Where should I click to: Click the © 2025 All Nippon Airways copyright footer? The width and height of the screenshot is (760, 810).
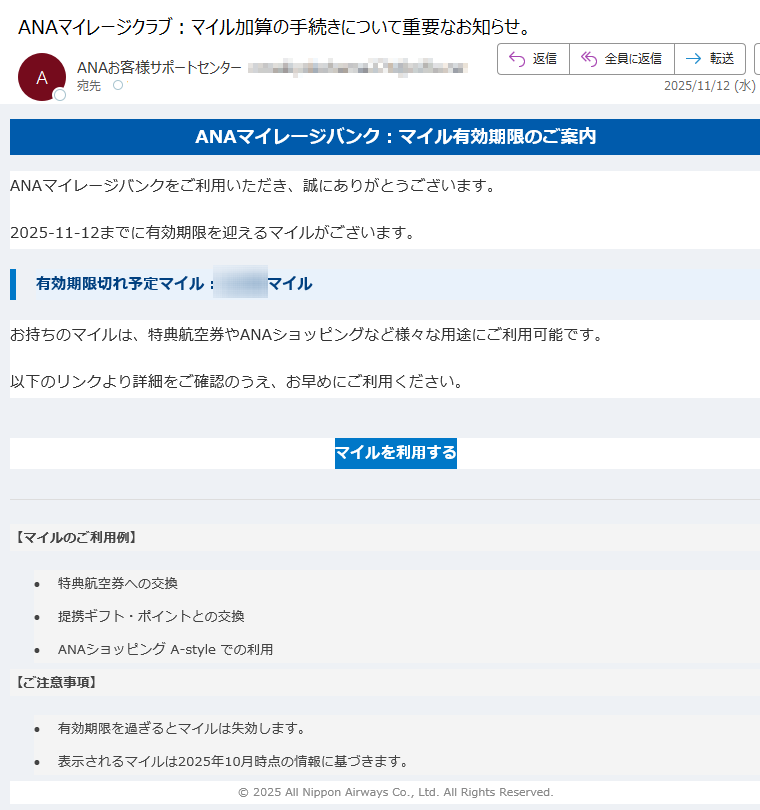pyautogui.click(x=396, y=792)
